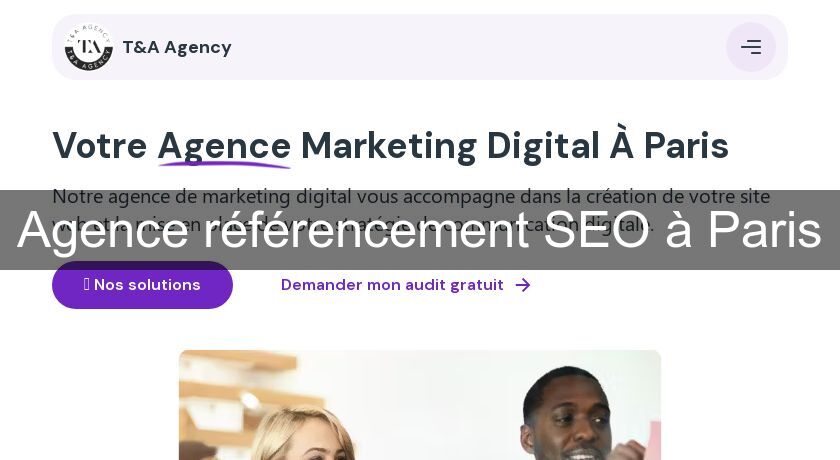Click the Votre Agence Marketing Digital heading

click(390, 146)
